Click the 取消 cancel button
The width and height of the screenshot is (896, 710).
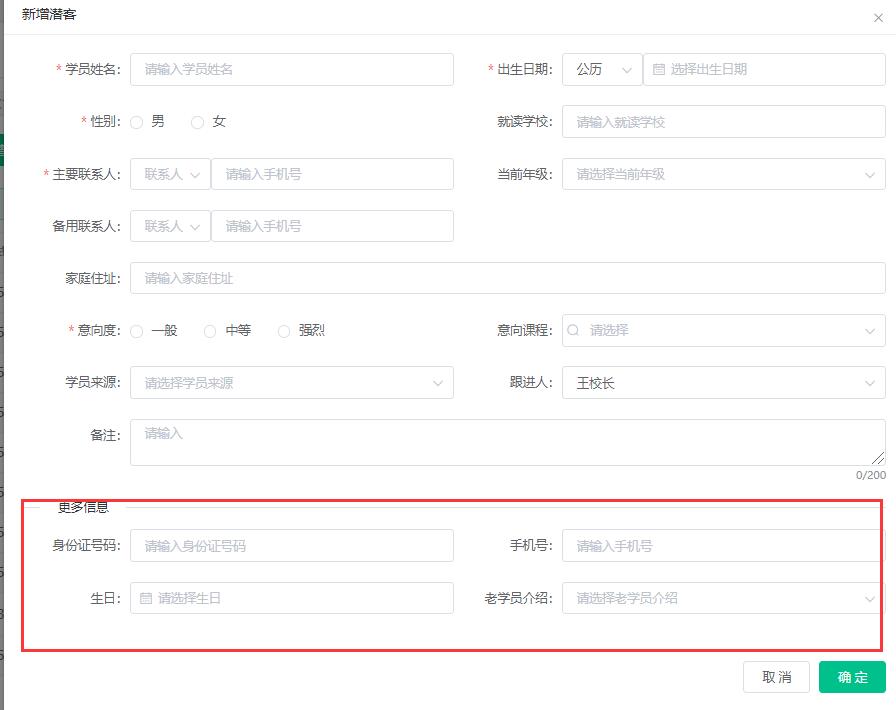pyautogui.click(x=777, y=677)
